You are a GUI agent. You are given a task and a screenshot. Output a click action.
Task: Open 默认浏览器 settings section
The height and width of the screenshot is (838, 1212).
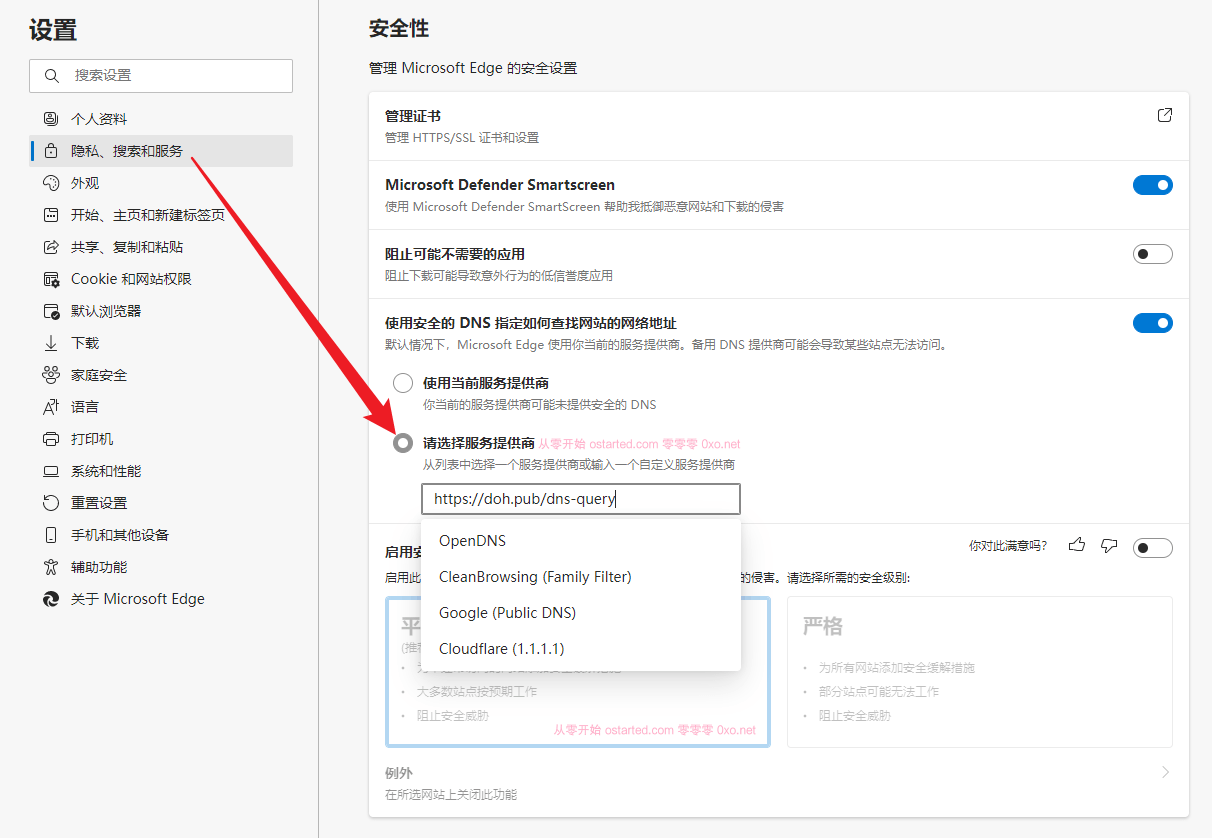coord(161,311)
